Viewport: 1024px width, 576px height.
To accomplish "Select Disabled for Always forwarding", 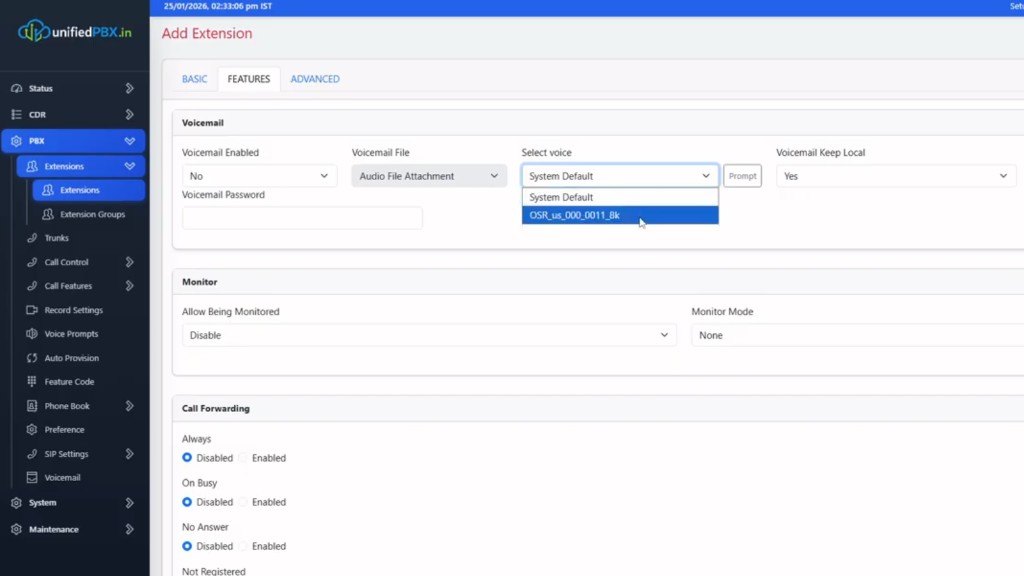I will (187, 458).
